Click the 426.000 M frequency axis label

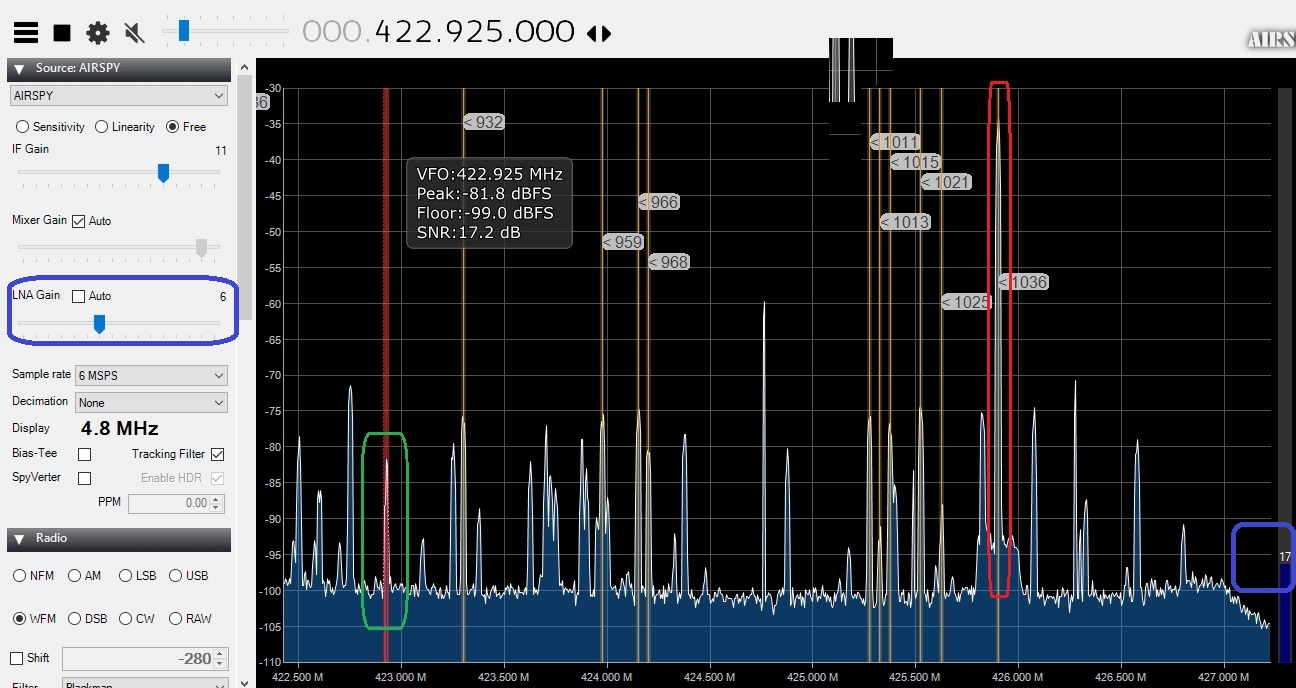pos(1018,677)
